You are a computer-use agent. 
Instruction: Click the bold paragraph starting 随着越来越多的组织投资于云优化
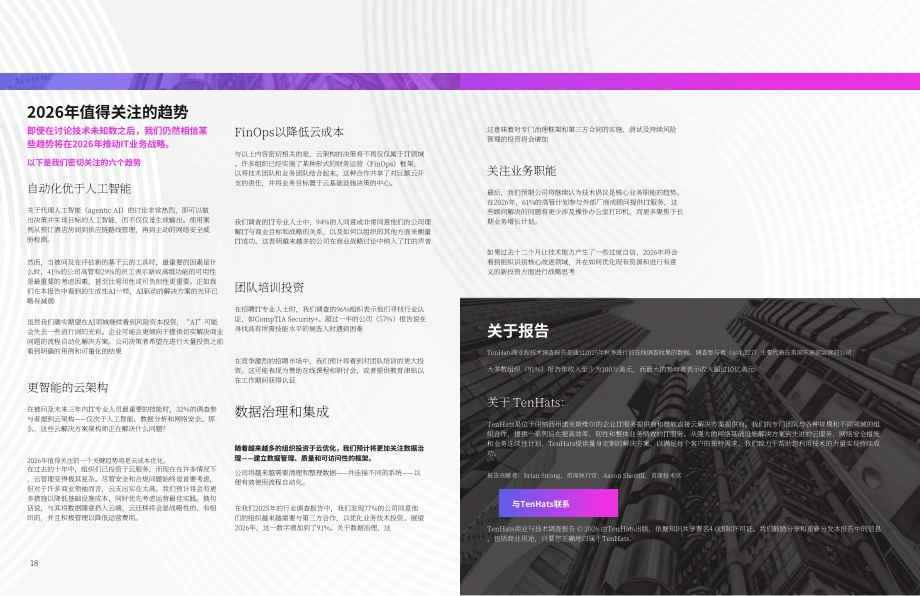(x=329, y=453)
